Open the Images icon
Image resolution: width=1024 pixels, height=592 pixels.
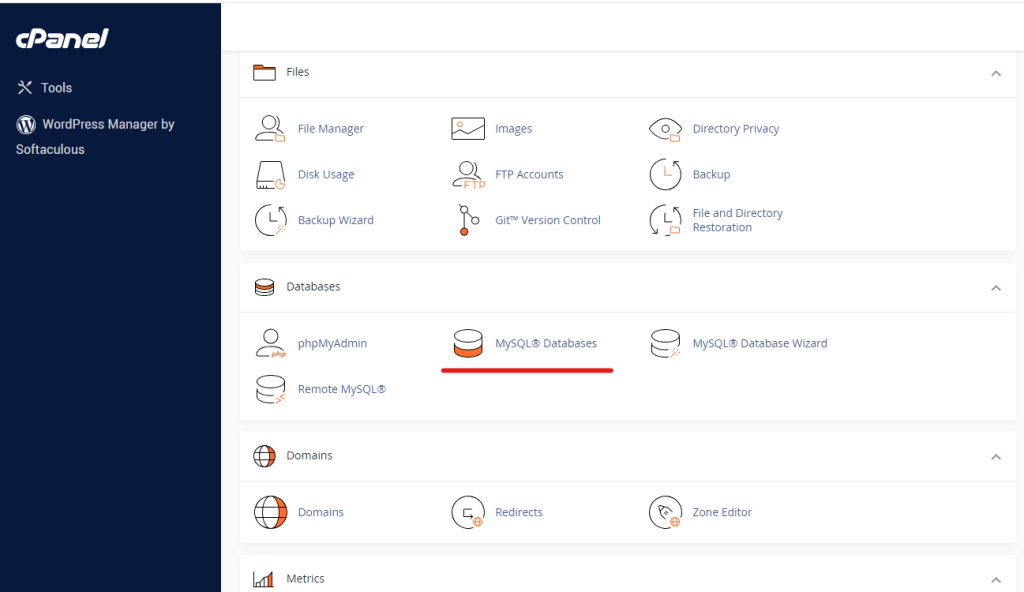tap(468, 129)
